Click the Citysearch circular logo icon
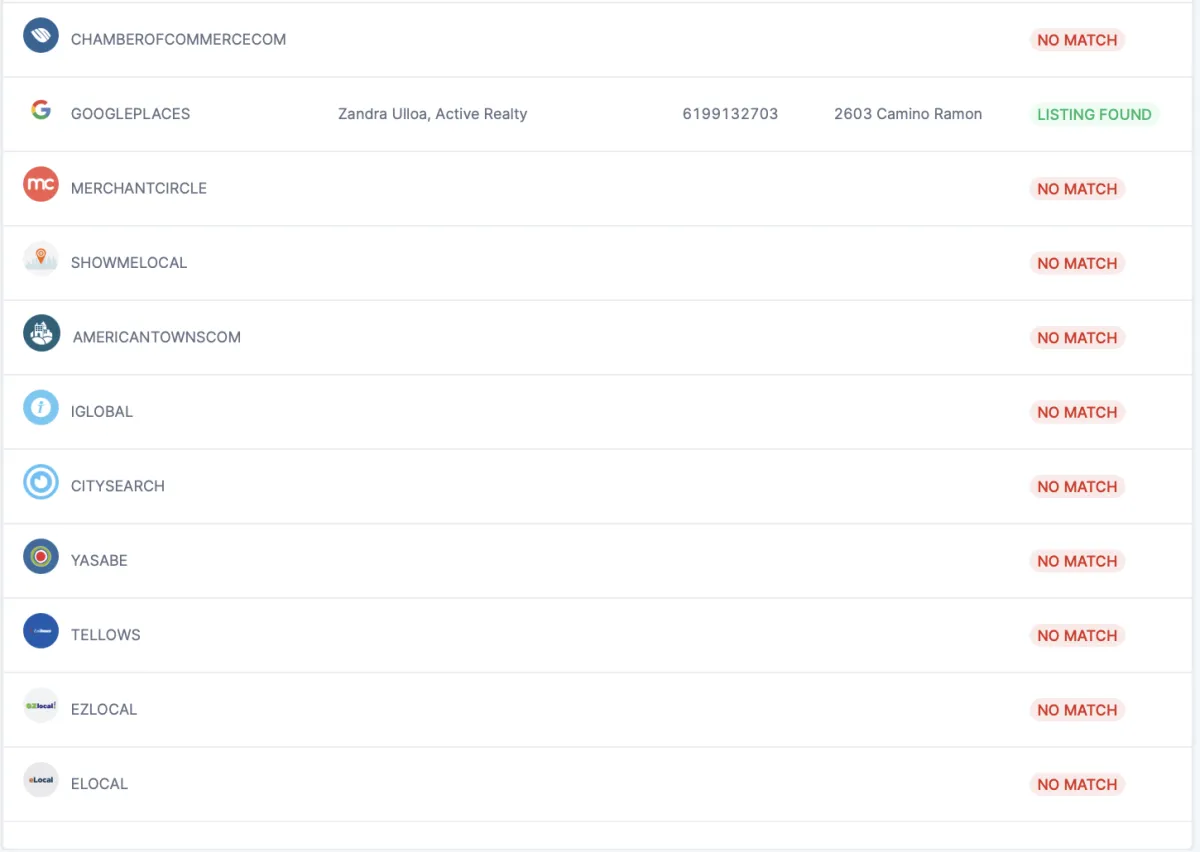 point(41,482)
